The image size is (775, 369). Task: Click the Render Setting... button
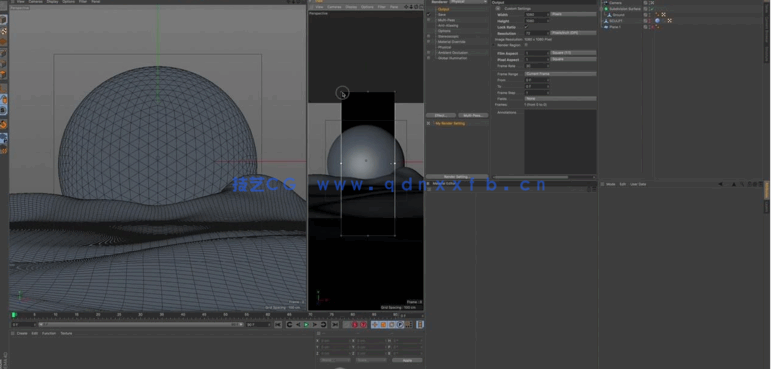click(456, 176)
